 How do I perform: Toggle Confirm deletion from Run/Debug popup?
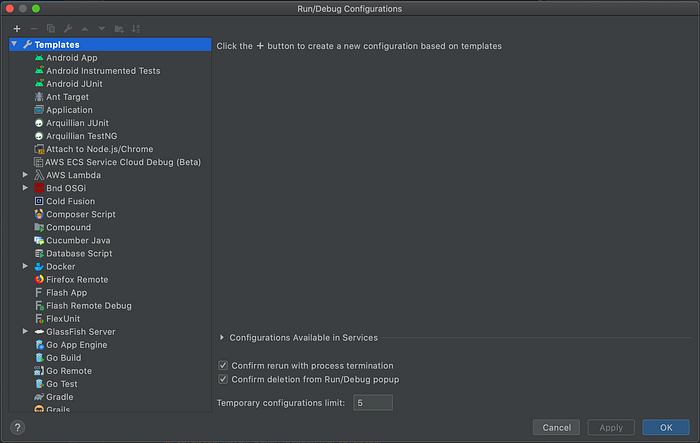click(223, 379)
